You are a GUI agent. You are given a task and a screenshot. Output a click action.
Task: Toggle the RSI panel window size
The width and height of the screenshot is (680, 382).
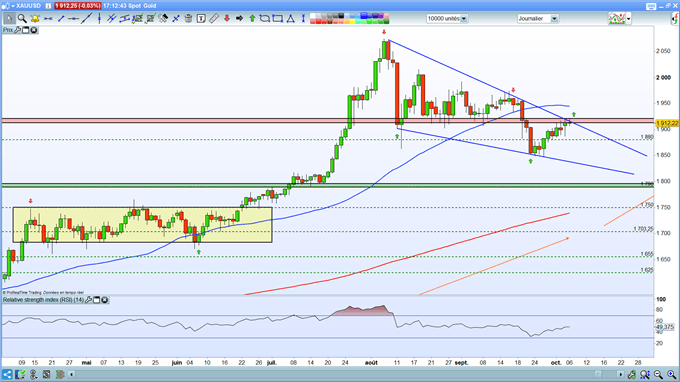point(97,300)
